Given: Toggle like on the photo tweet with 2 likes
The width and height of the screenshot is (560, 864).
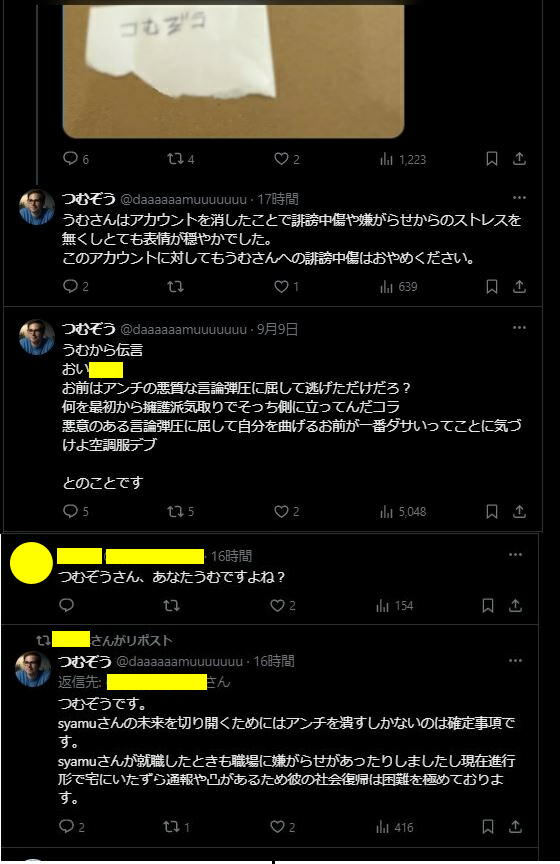Looking at the screenshot, I should [x=287, y=159].
